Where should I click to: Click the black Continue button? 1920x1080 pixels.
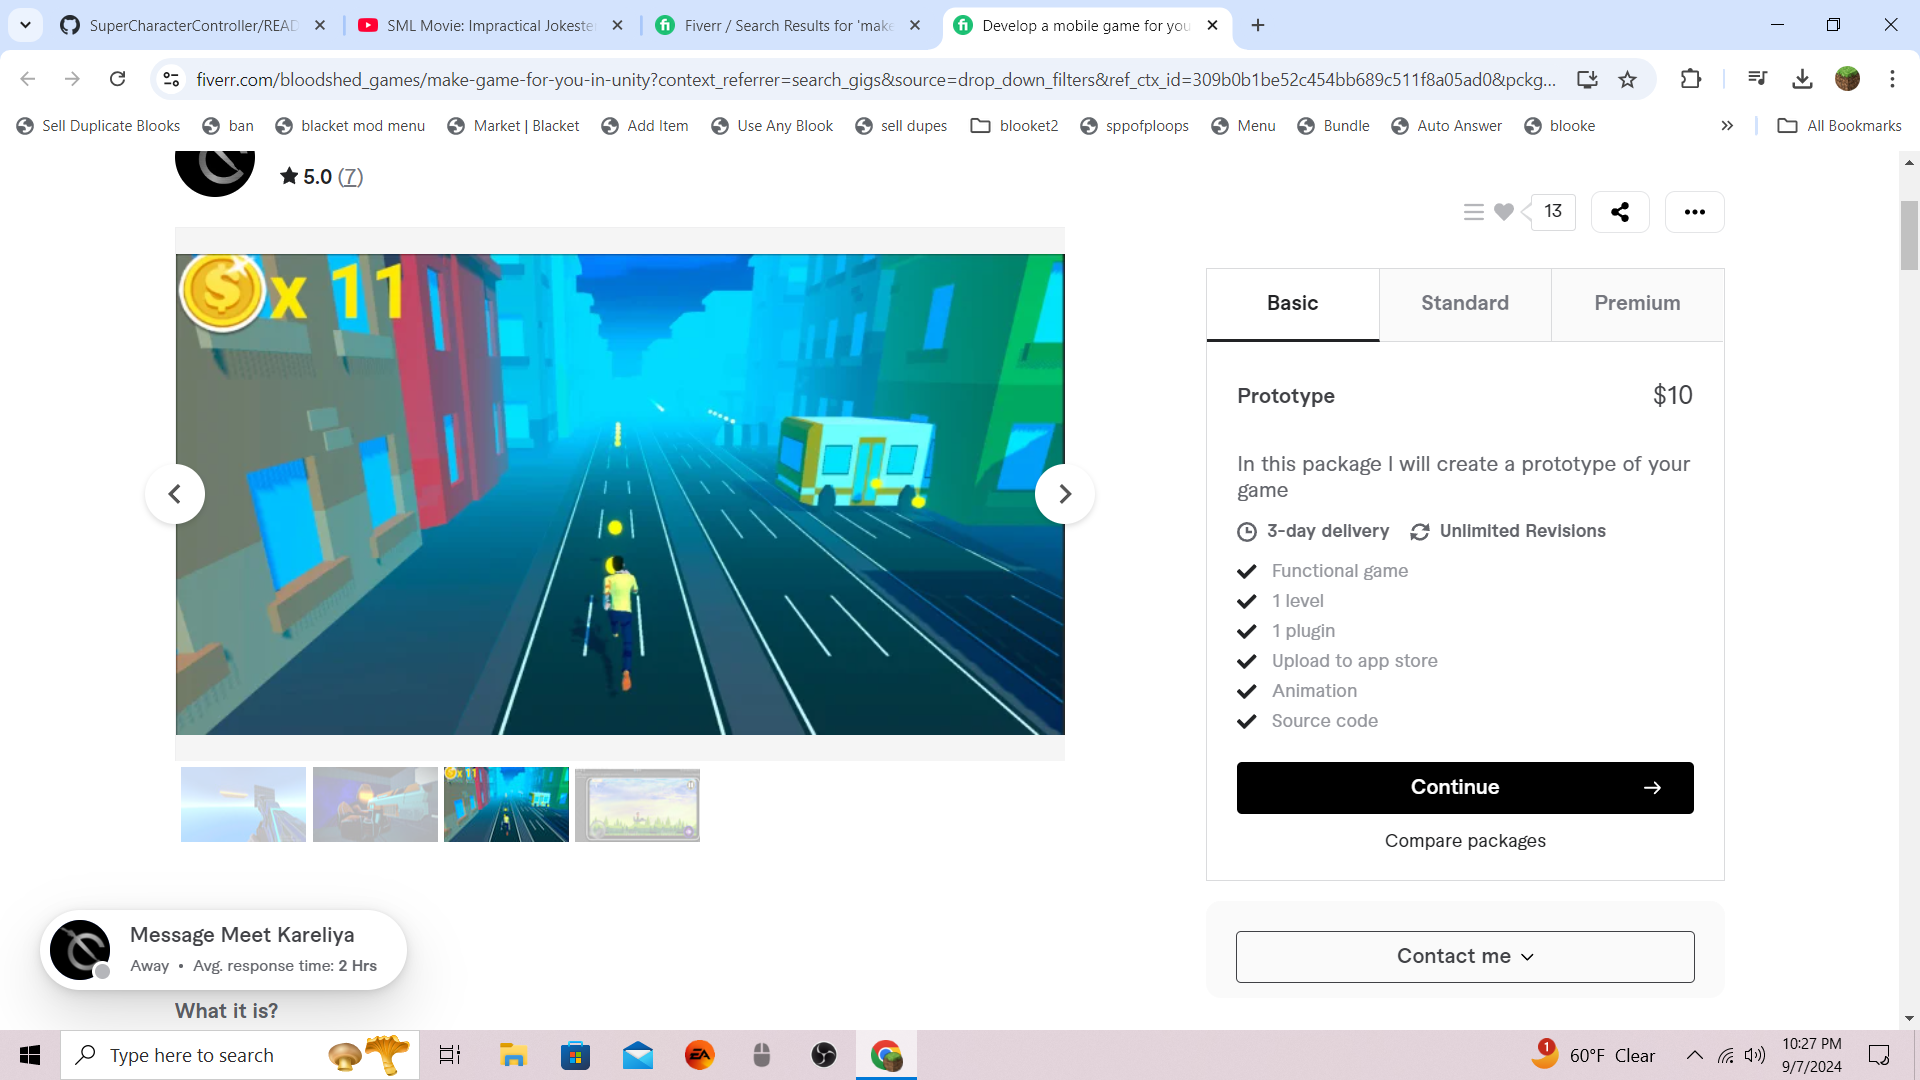1464,788
